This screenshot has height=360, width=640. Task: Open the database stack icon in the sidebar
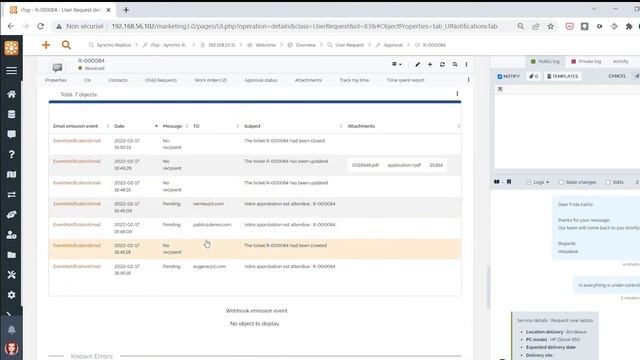click(x=11, y=114)
